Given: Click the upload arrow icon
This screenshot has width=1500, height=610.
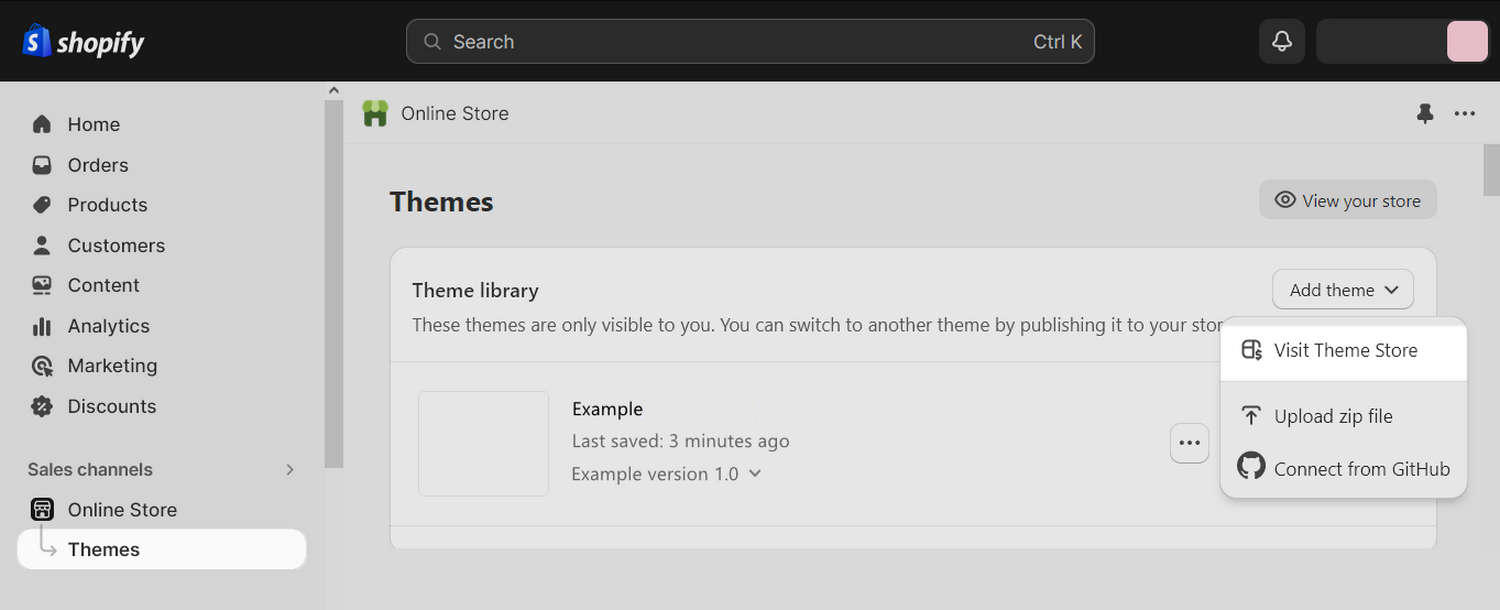Looking at the screenshot, I should coord(1251,416).
